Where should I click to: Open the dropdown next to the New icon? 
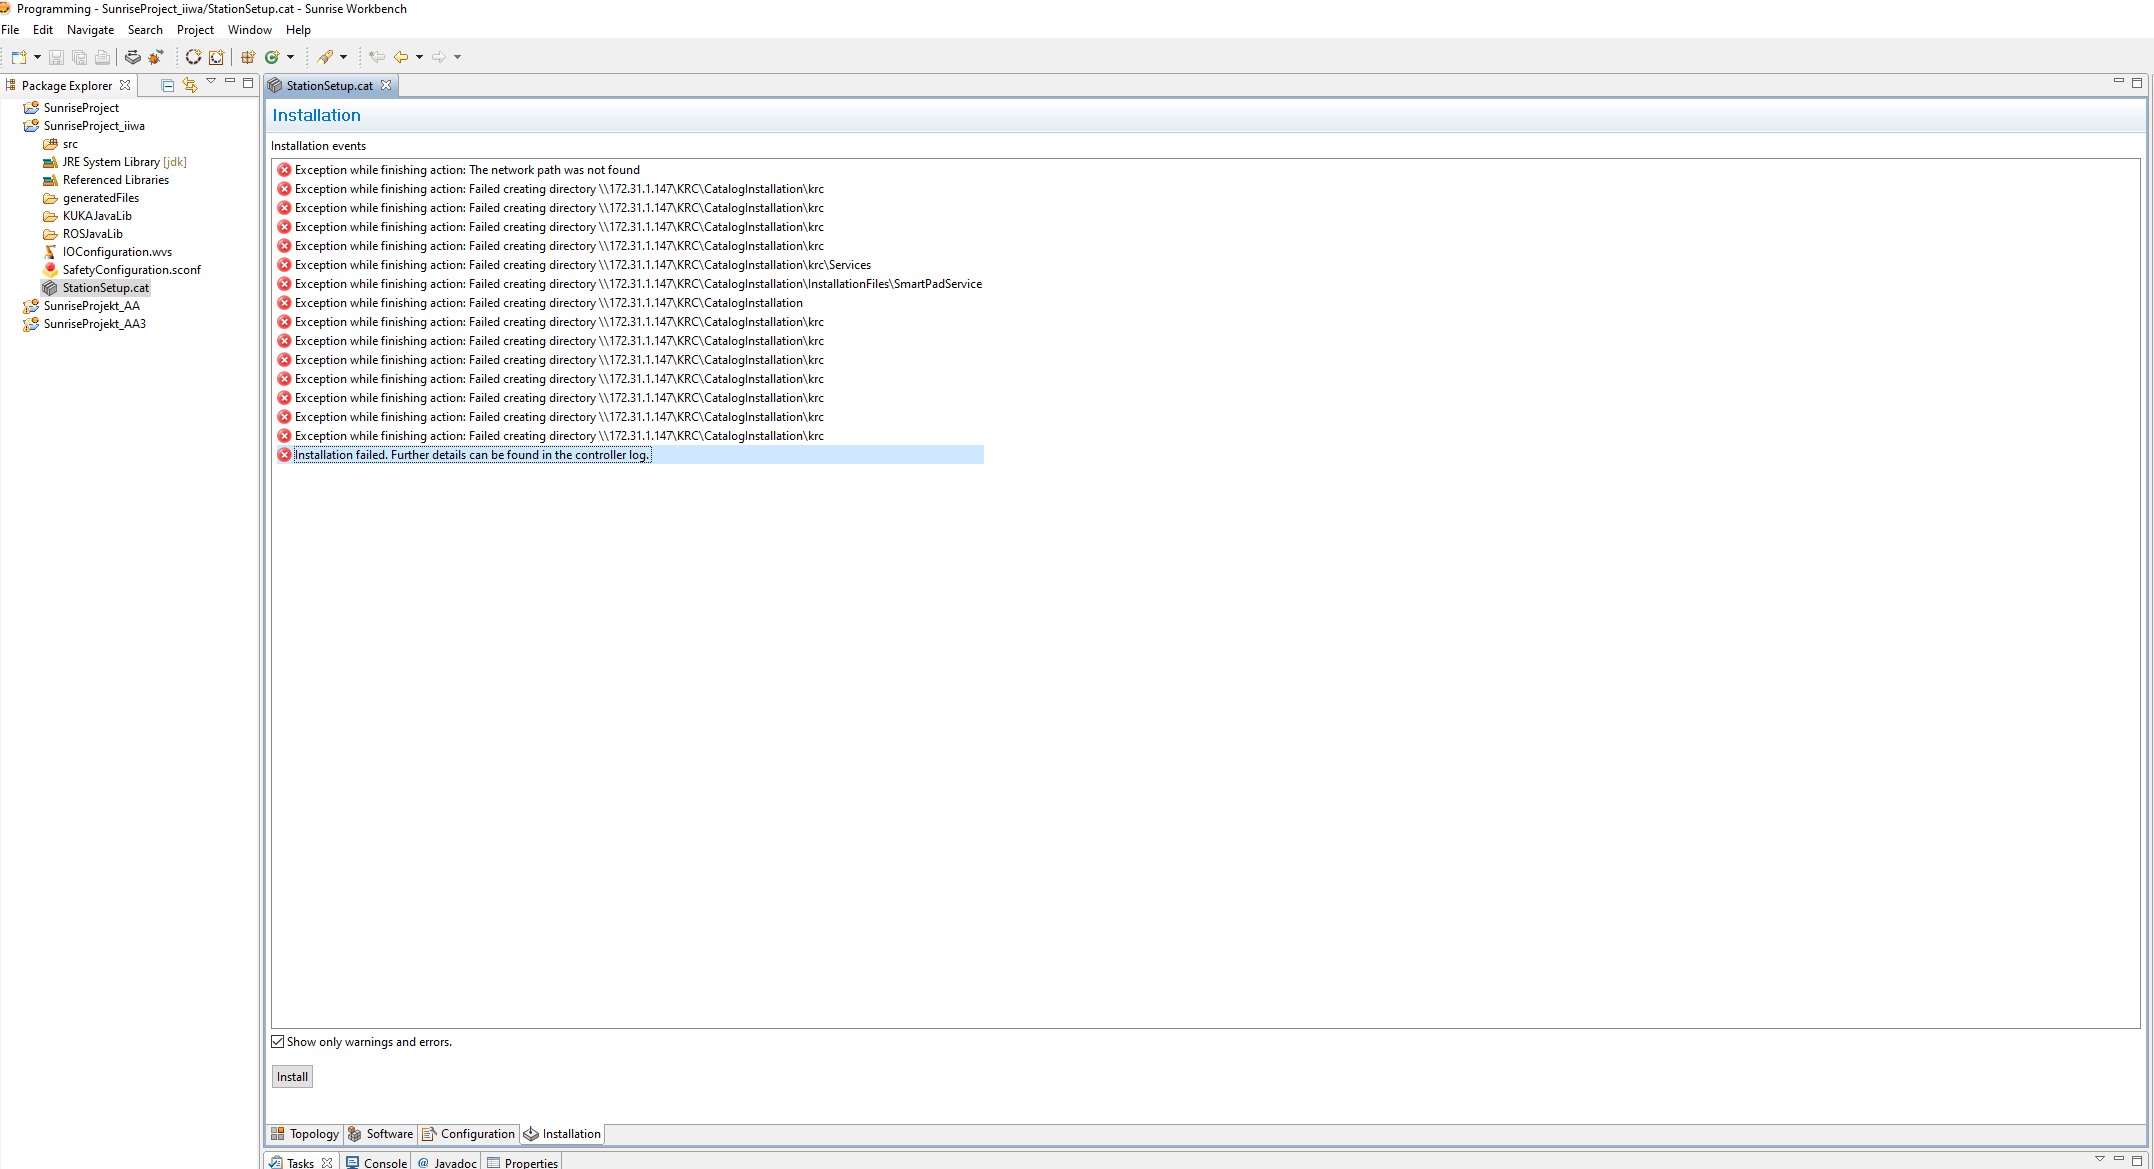pyautogui.click(x=36, y=57)
